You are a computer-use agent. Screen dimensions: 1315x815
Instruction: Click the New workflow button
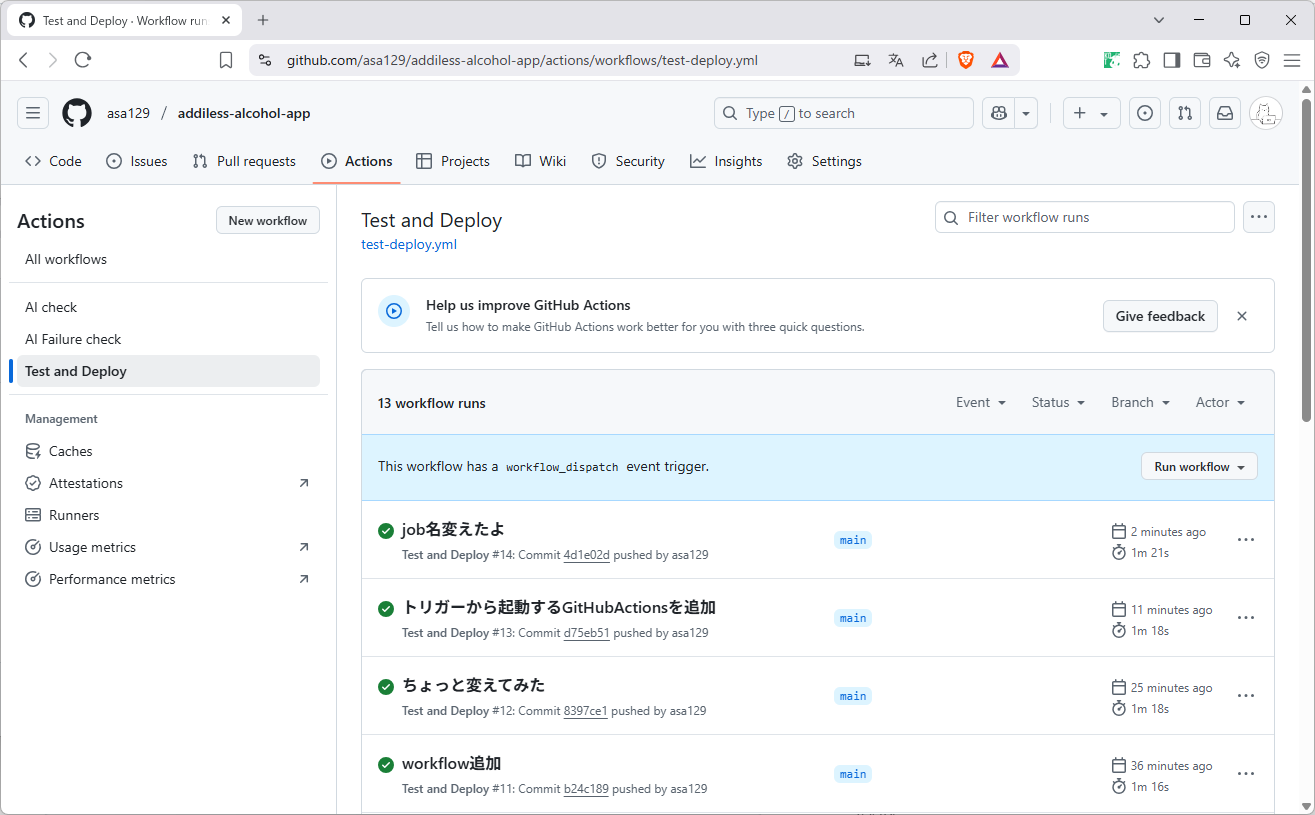click(268, 220)
